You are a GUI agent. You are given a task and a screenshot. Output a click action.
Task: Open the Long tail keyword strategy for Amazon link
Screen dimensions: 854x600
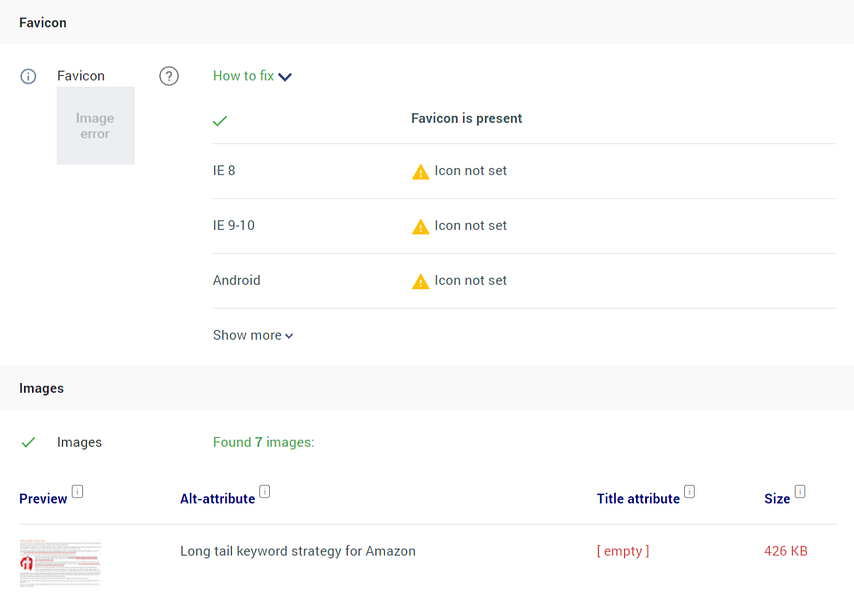pyautogui.click(x=298, y=551)
